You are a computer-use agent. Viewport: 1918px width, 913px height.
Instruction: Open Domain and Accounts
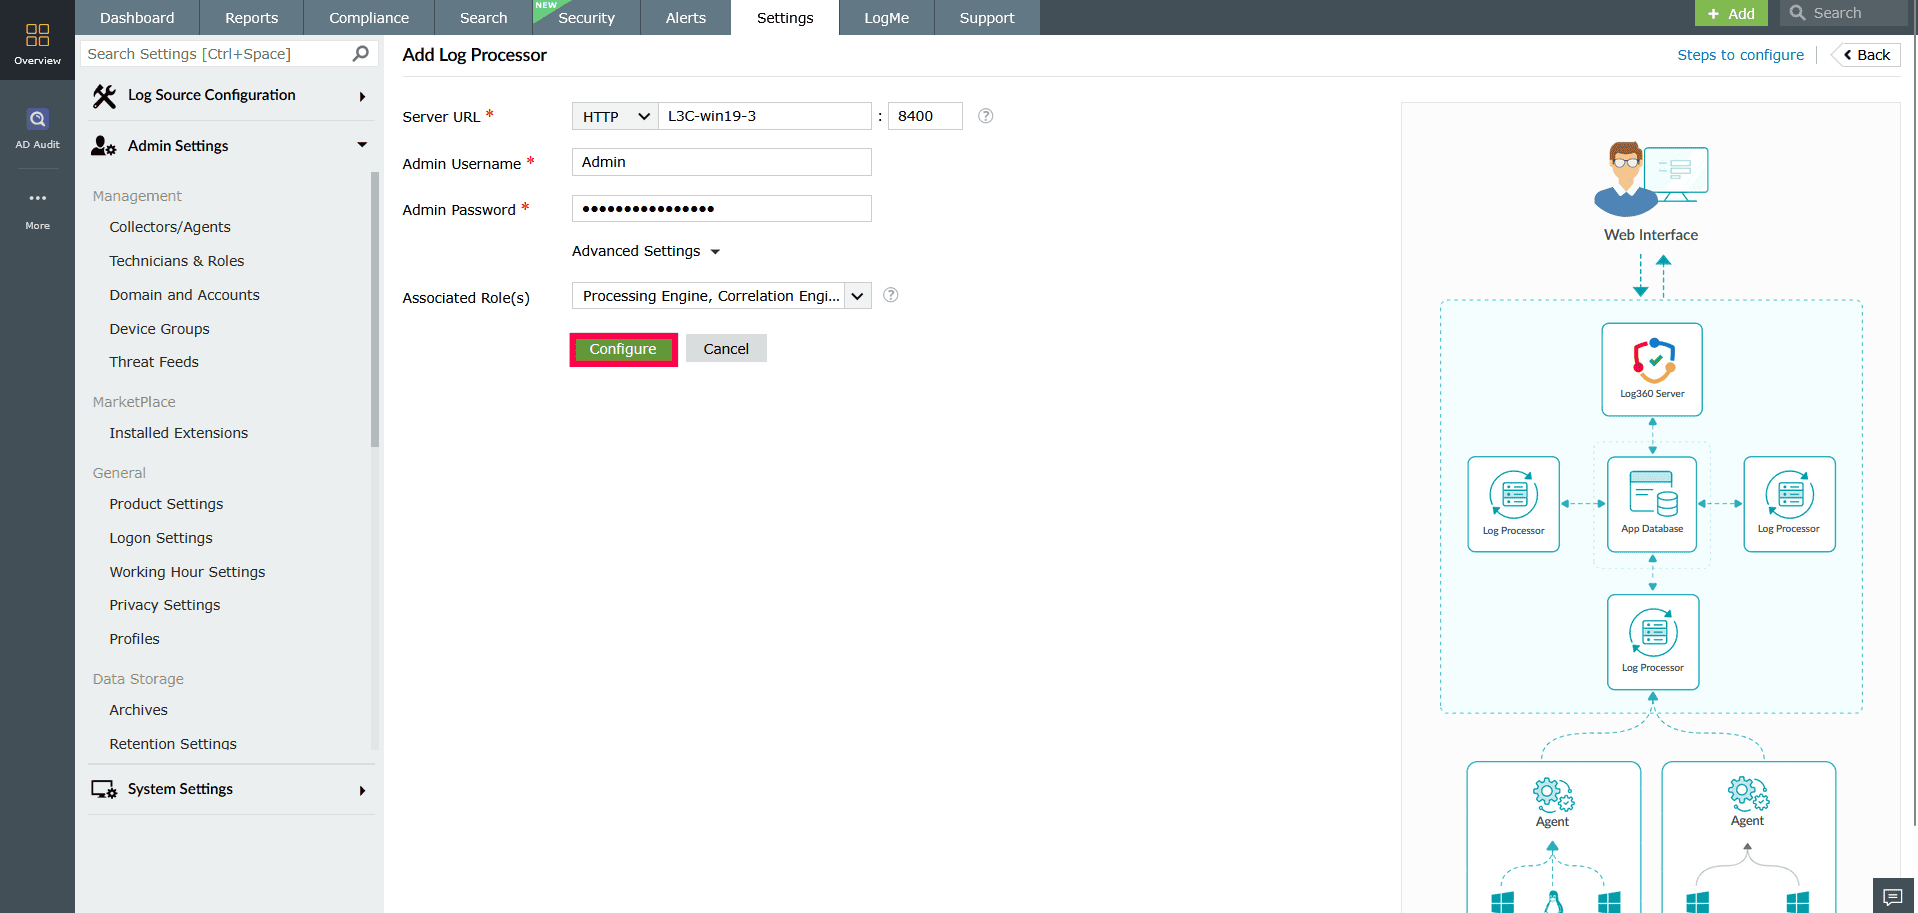185,295
